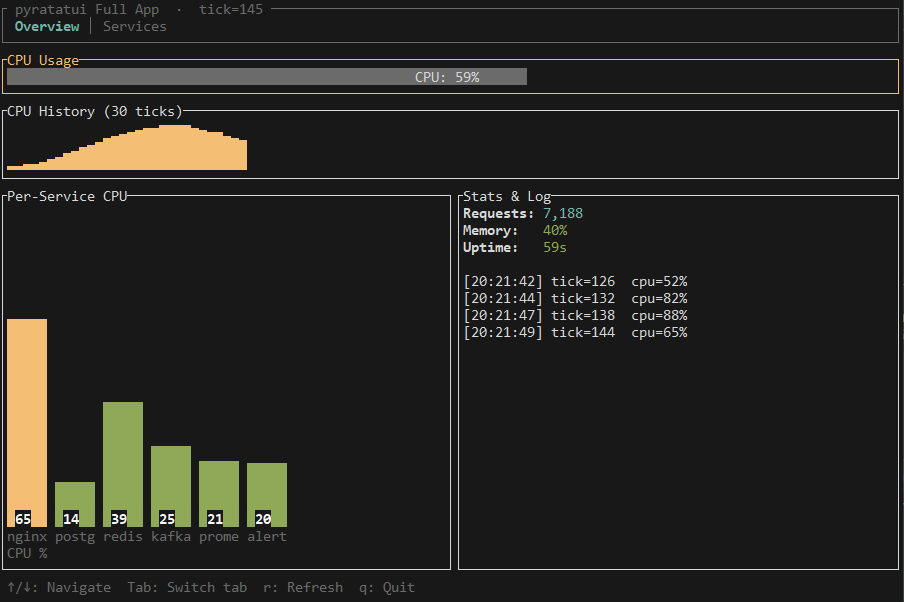Click the redis CPU bar
This screenshot has height=602, width=904.
click(123, 463)
